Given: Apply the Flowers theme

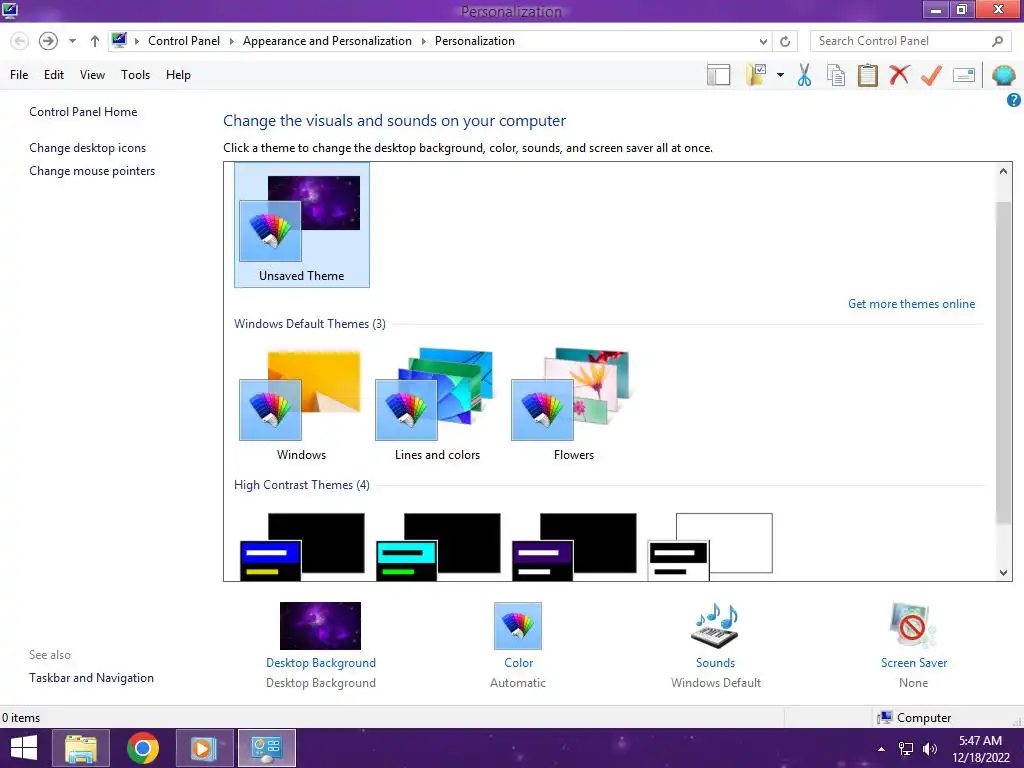Looking at the screenshot, I should pyautogui.click(x=573, y=405).
